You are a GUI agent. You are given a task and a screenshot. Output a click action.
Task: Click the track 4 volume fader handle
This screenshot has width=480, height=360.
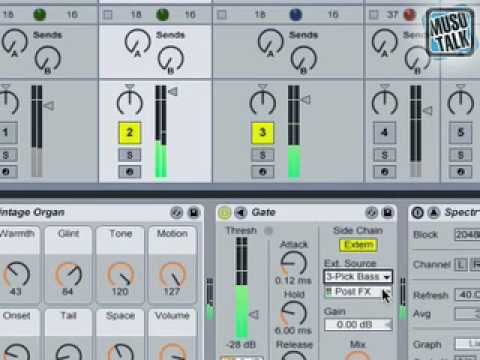click(427, 110)
